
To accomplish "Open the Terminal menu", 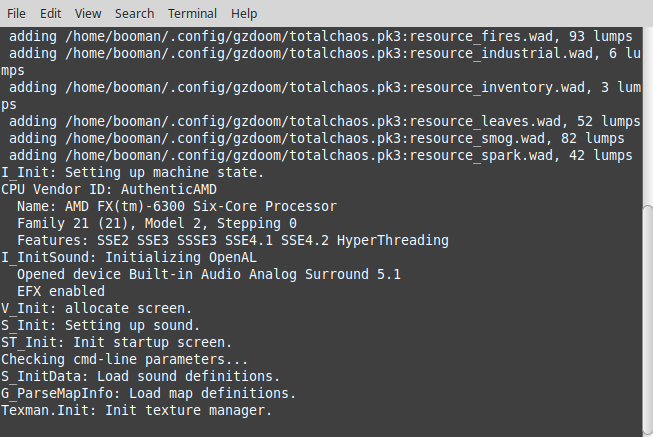I will tap(192, 14).
